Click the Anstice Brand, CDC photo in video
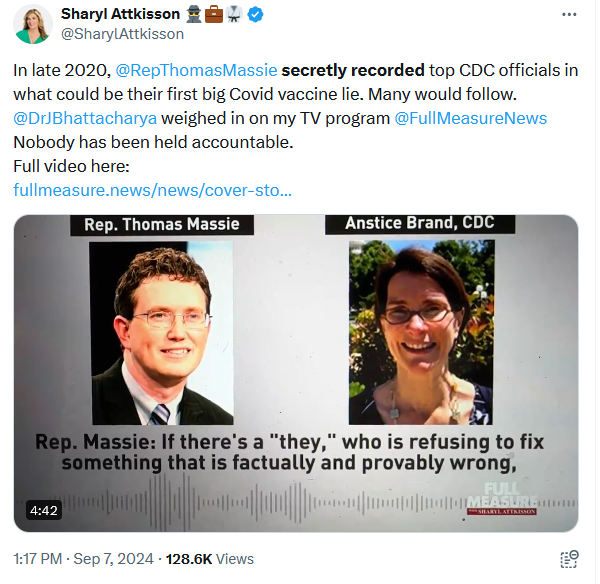This screenshot has width=600, height=584. tap(421, 332)
